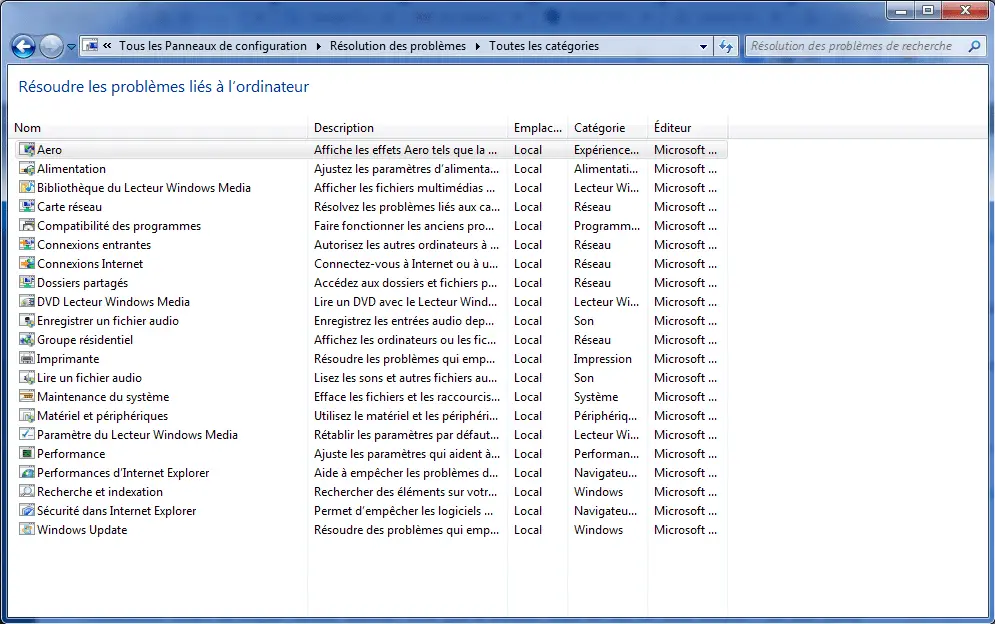Screen dimensions: 995x624
Task: Click the Carte réseau icon
Action: (27, 207)
